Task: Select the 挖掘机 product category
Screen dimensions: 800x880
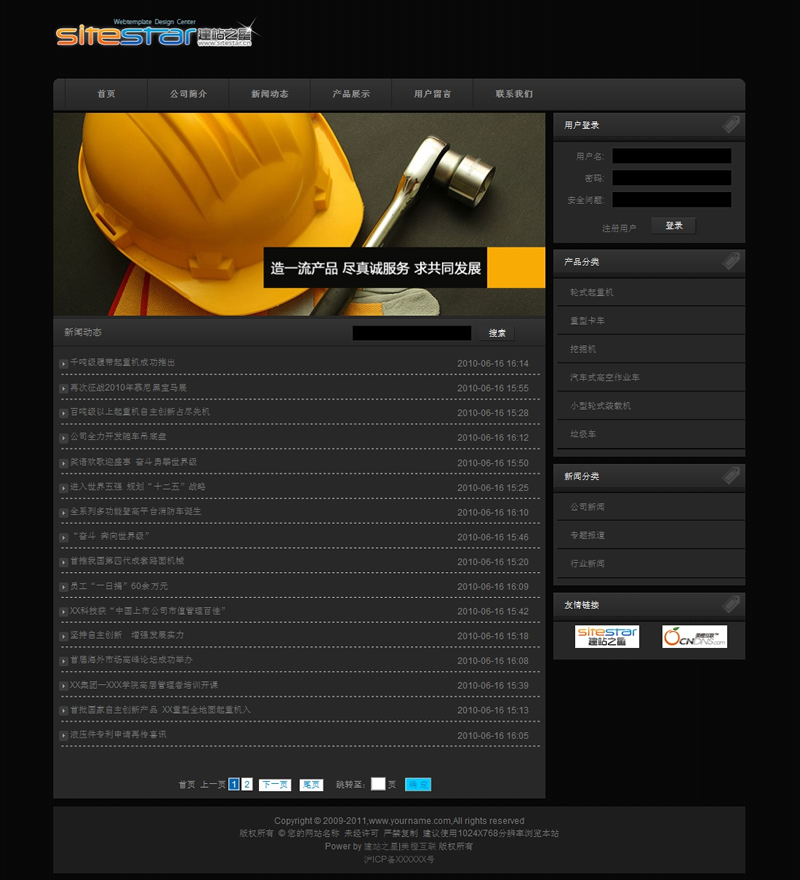Action: point(583,349)
